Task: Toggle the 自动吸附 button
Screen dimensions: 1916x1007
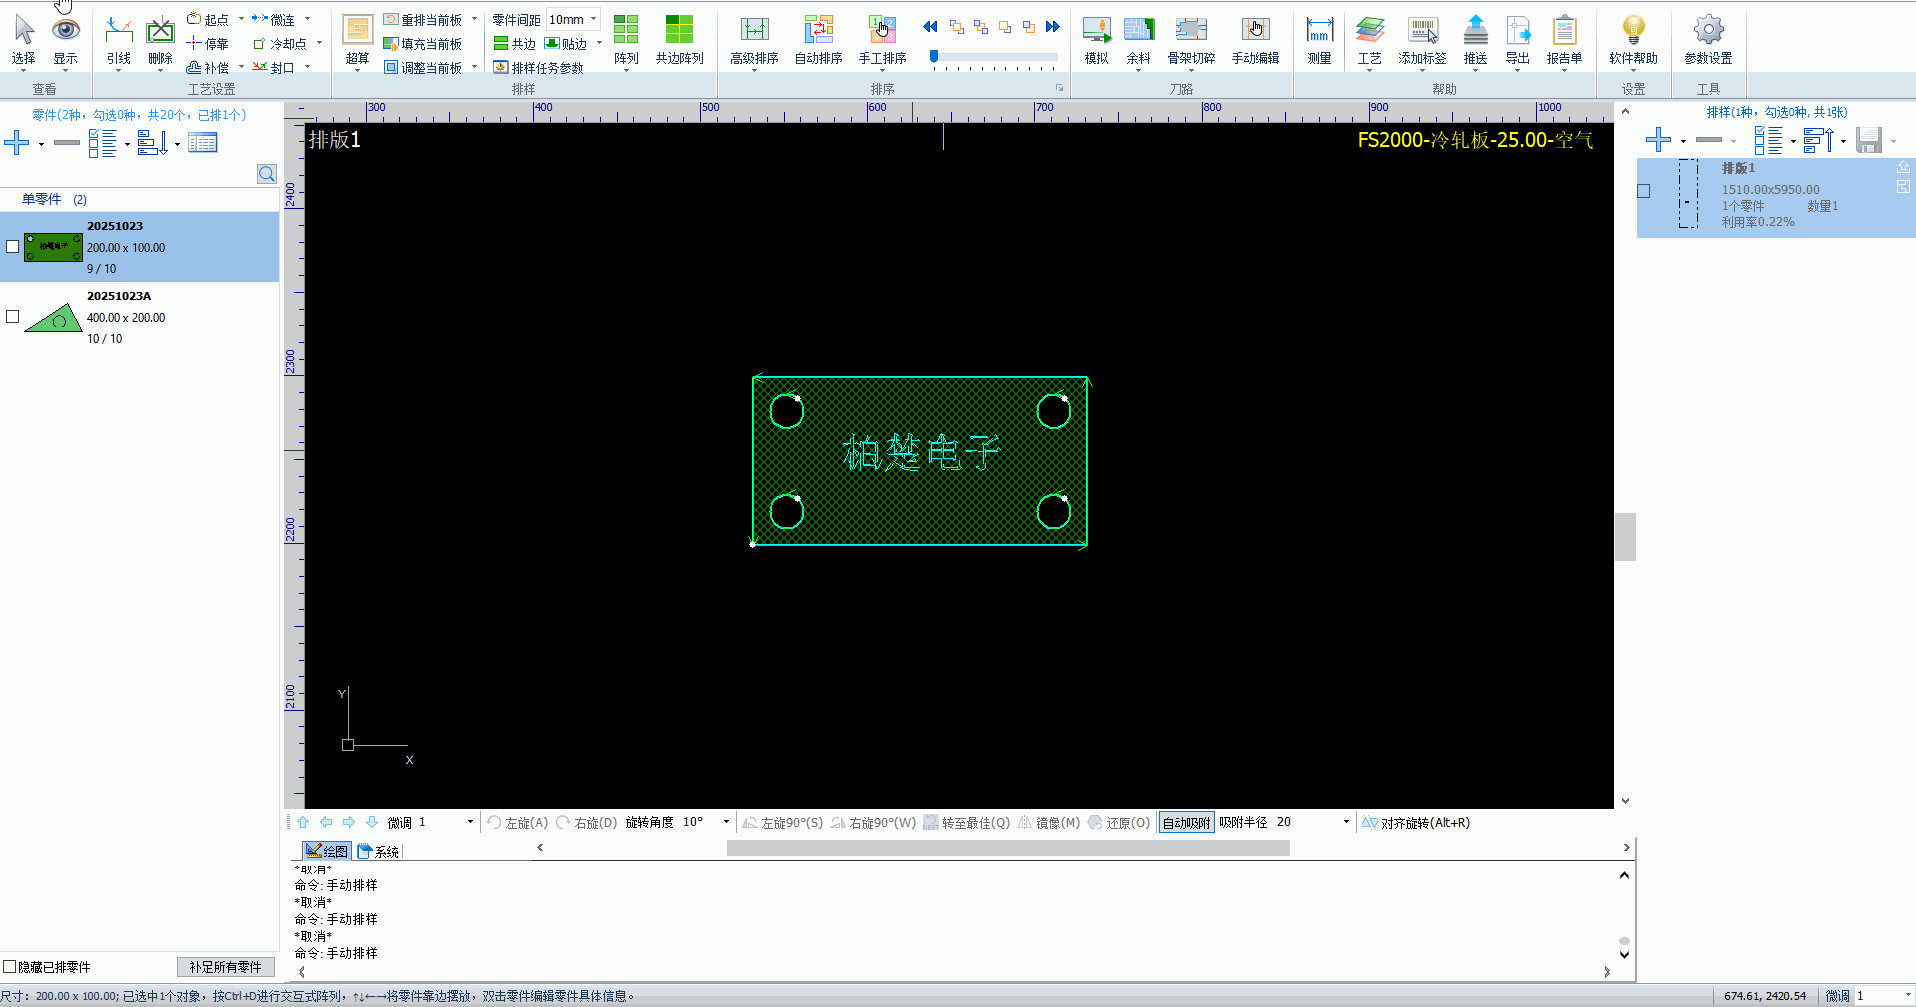Action: tap(1186, 823)
